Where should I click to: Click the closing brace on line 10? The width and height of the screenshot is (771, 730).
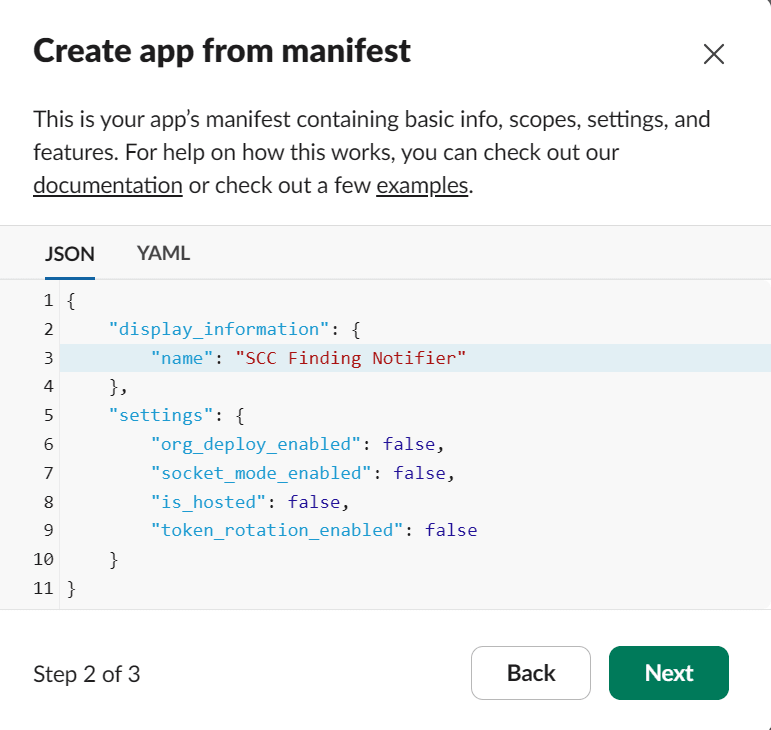click(114, 559)
